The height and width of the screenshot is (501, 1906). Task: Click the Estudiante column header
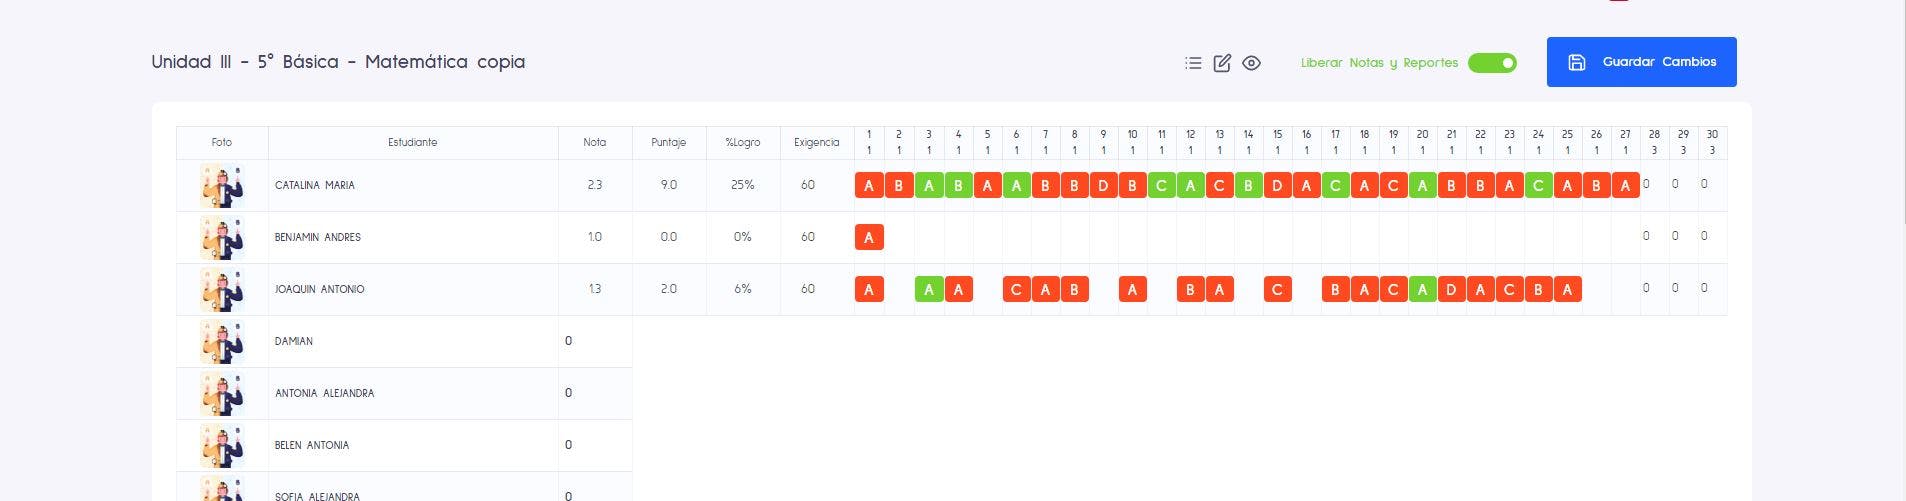pos(413,143)
